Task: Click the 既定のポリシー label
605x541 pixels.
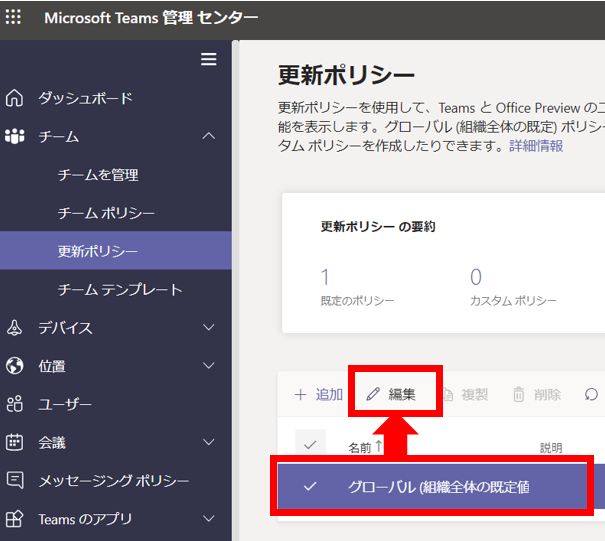Action: pyautogui.click(x=357, y=301)
